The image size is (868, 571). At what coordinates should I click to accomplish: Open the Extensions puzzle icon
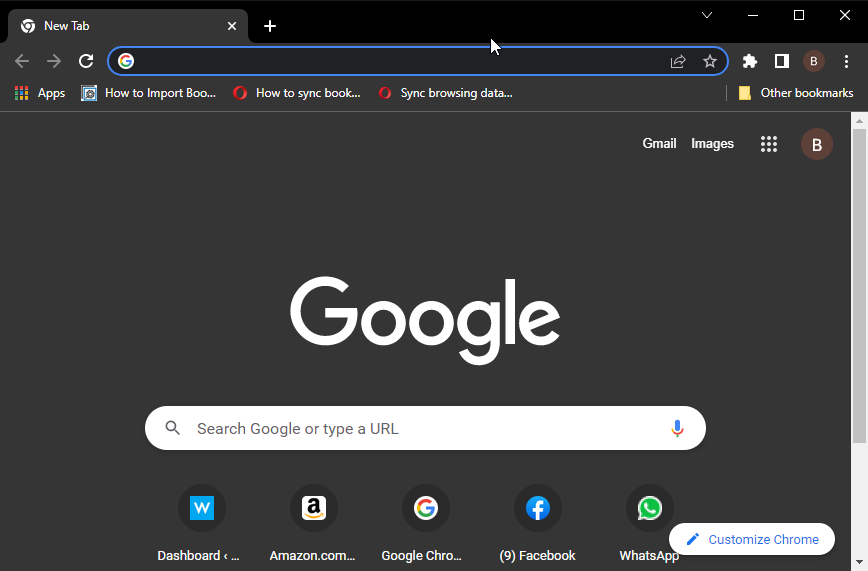tap(750, 61)
